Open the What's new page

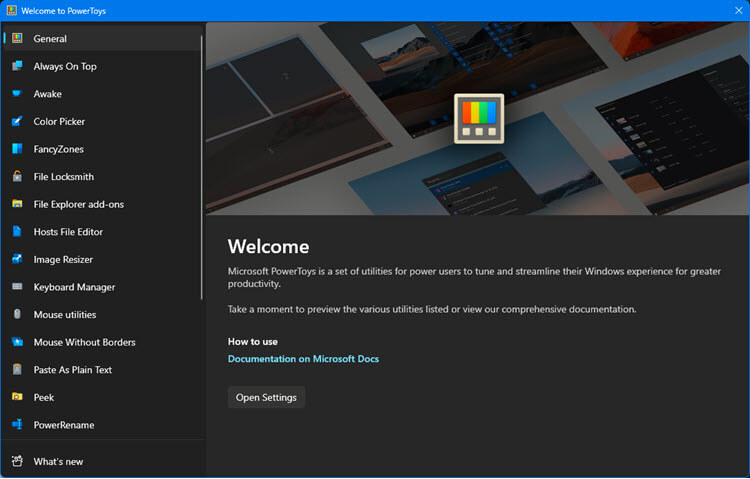101,462
